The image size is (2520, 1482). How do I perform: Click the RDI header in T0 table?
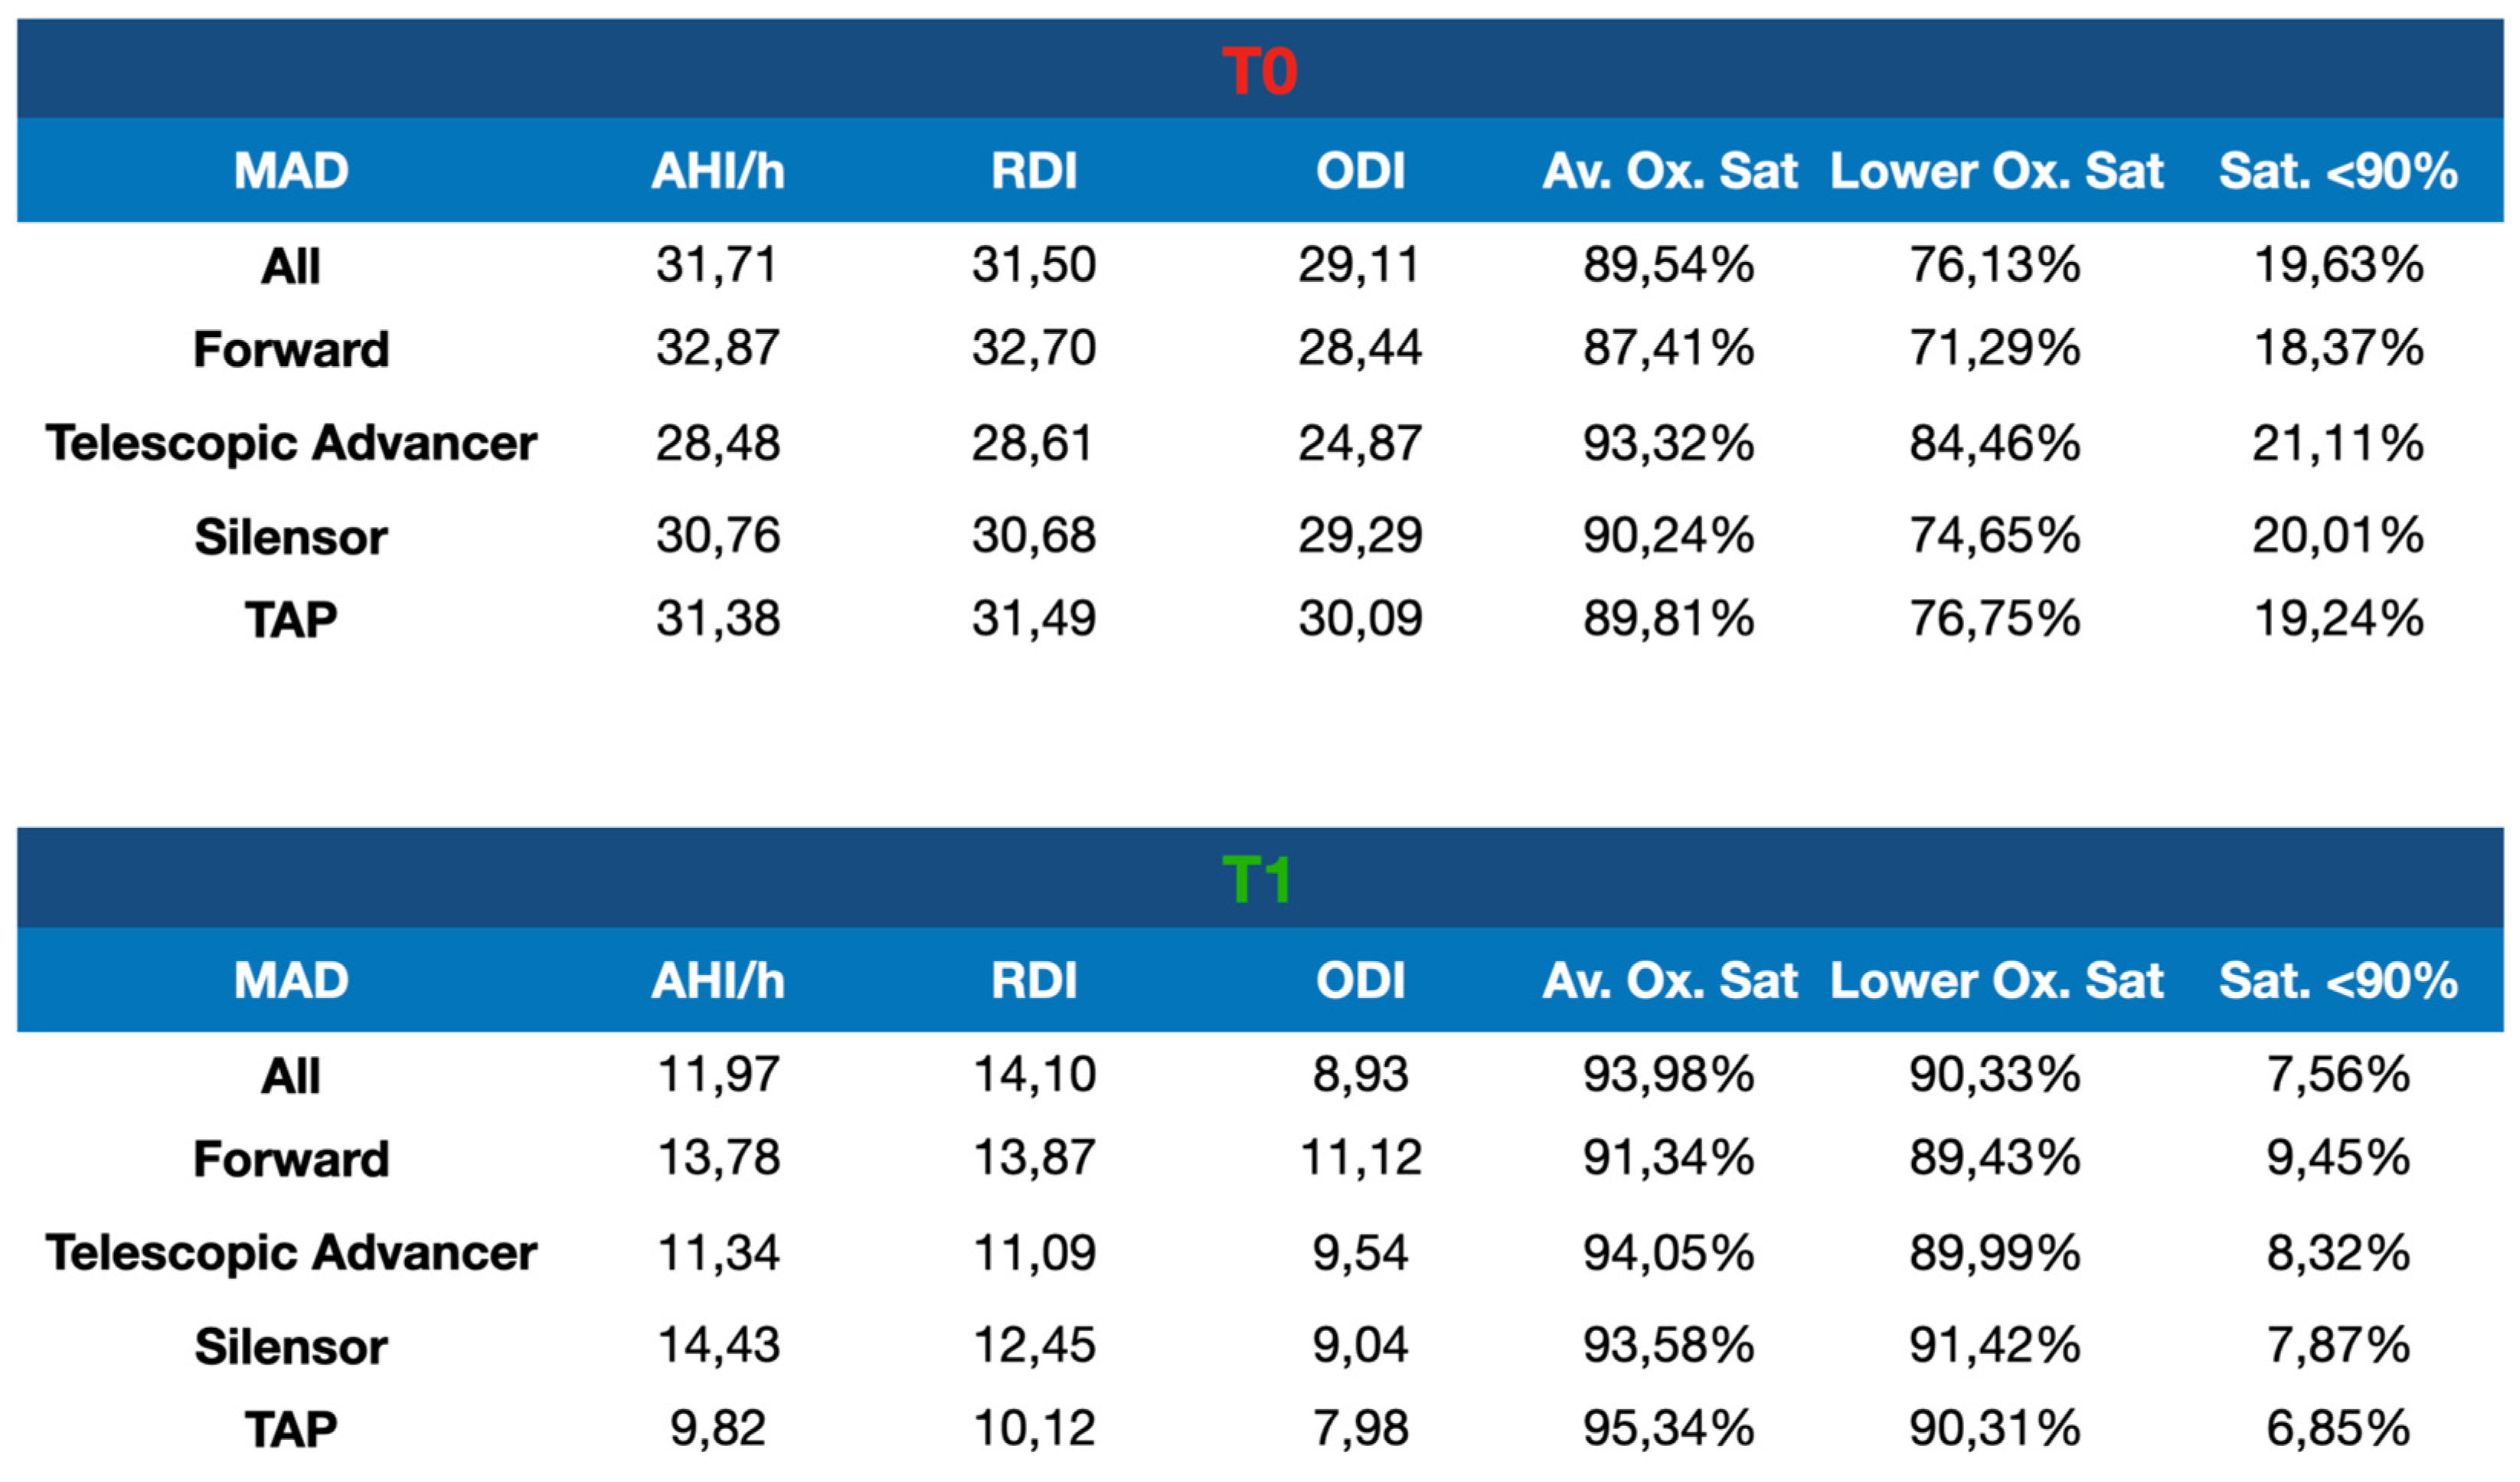(1034, 171)
